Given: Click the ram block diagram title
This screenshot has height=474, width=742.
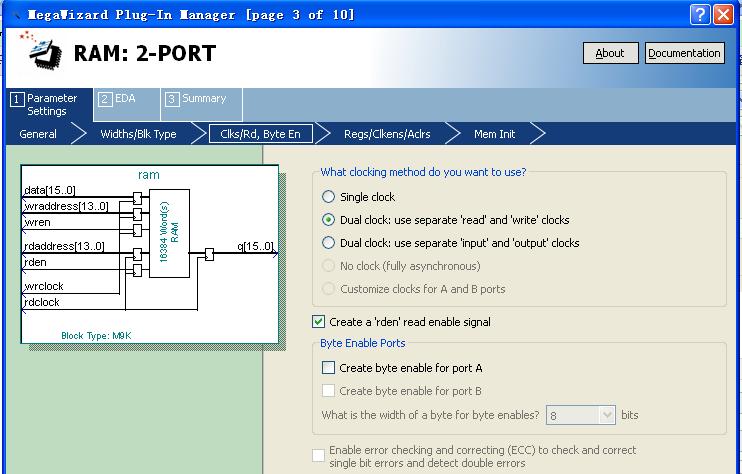Looking at the screenshot, I should click(149, 175).
